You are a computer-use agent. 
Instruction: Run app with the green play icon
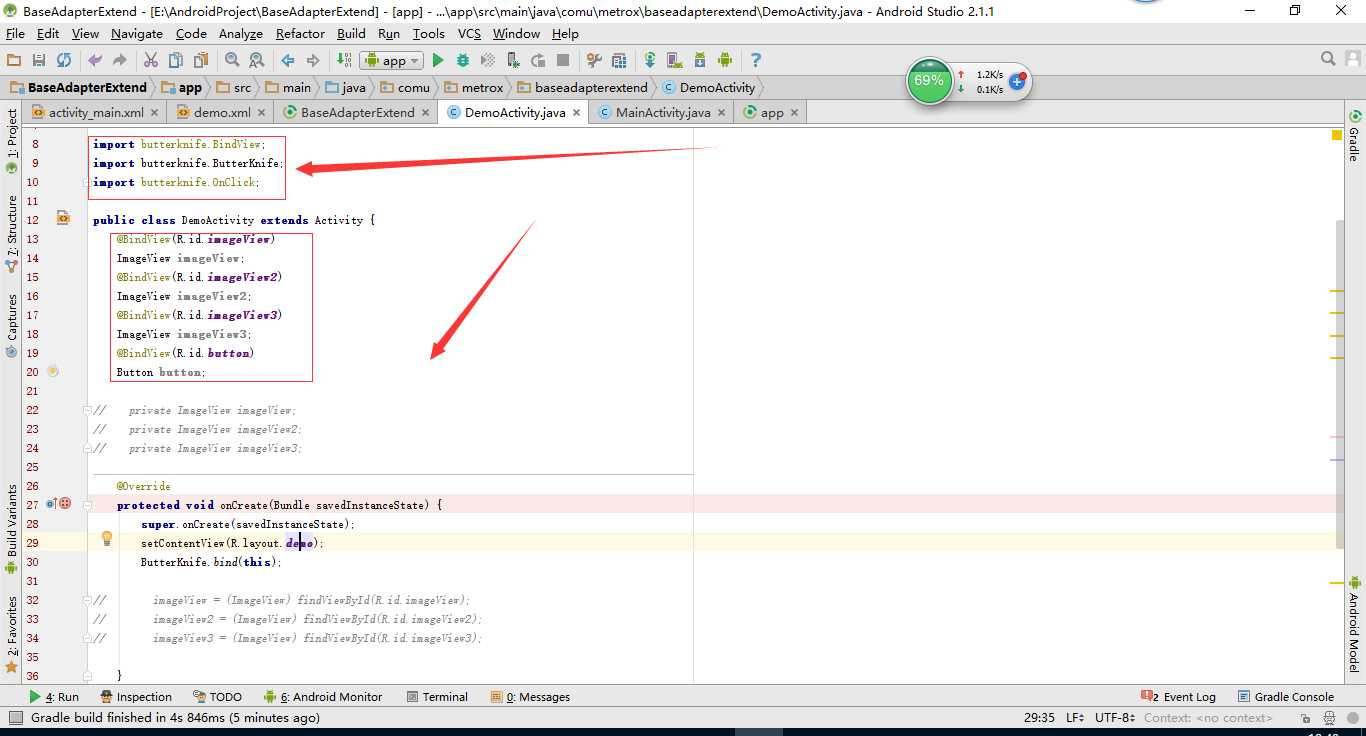click(438, 61)
